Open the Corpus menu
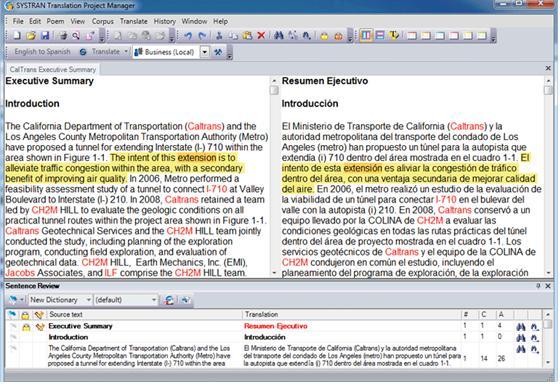Screen dimensions: 560x386 tap(102, 21)
